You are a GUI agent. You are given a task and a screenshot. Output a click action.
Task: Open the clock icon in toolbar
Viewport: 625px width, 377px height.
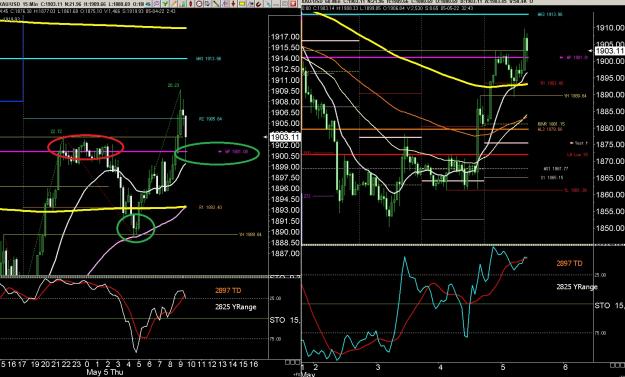(x=199, y=4)
